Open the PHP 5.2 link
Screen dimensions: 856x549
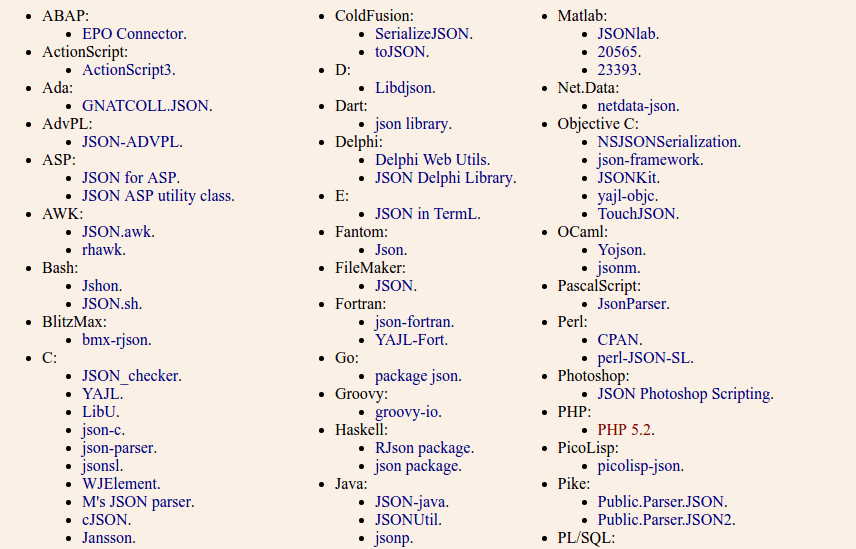(x=625, y=430)
